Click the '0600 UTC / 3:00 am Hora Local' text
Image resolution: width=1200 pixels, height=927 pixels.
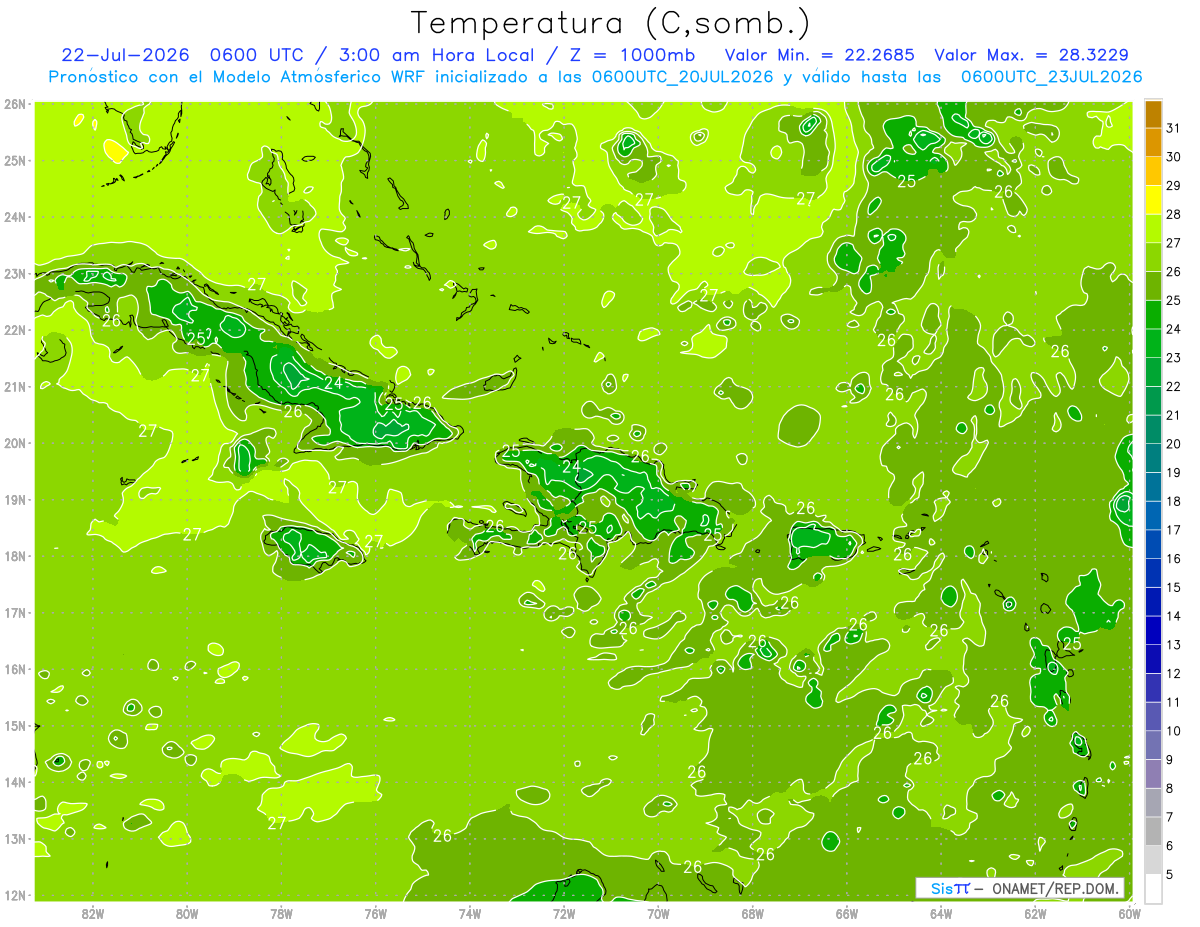pyautogui.click(x=379, y=55)
